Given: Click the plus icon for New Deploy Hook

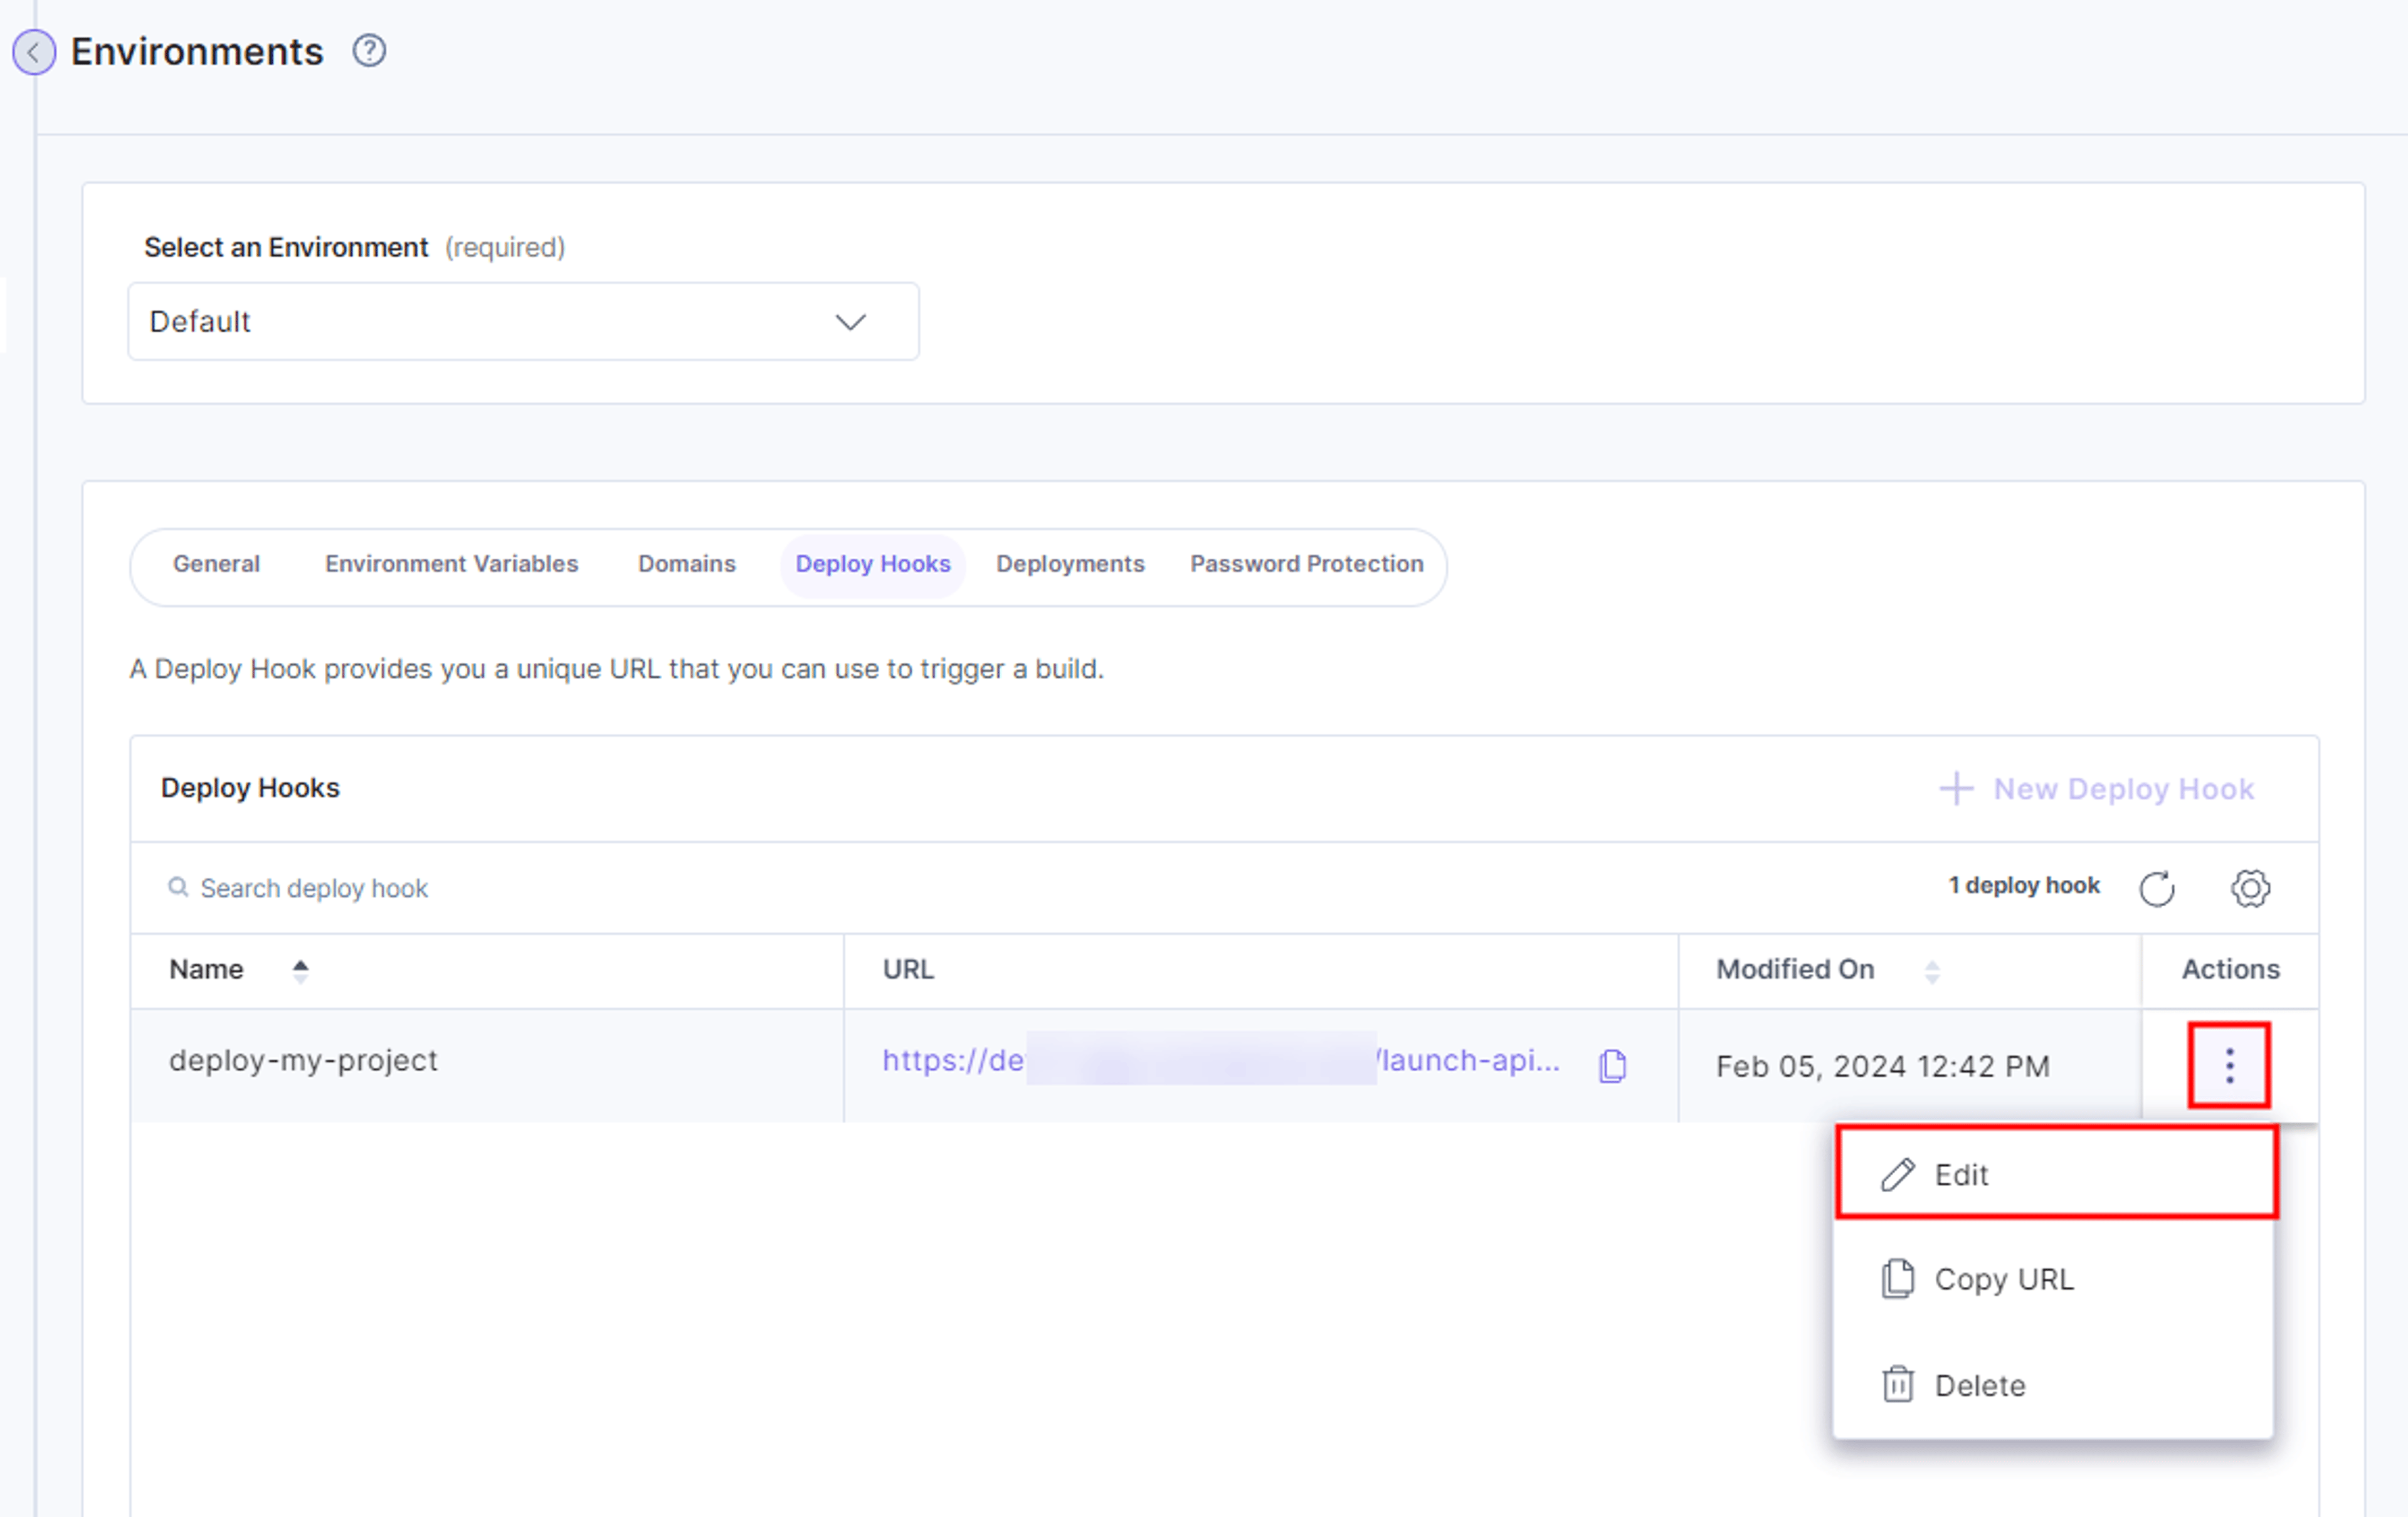Looking at the screenshot, I should 1956,789.
